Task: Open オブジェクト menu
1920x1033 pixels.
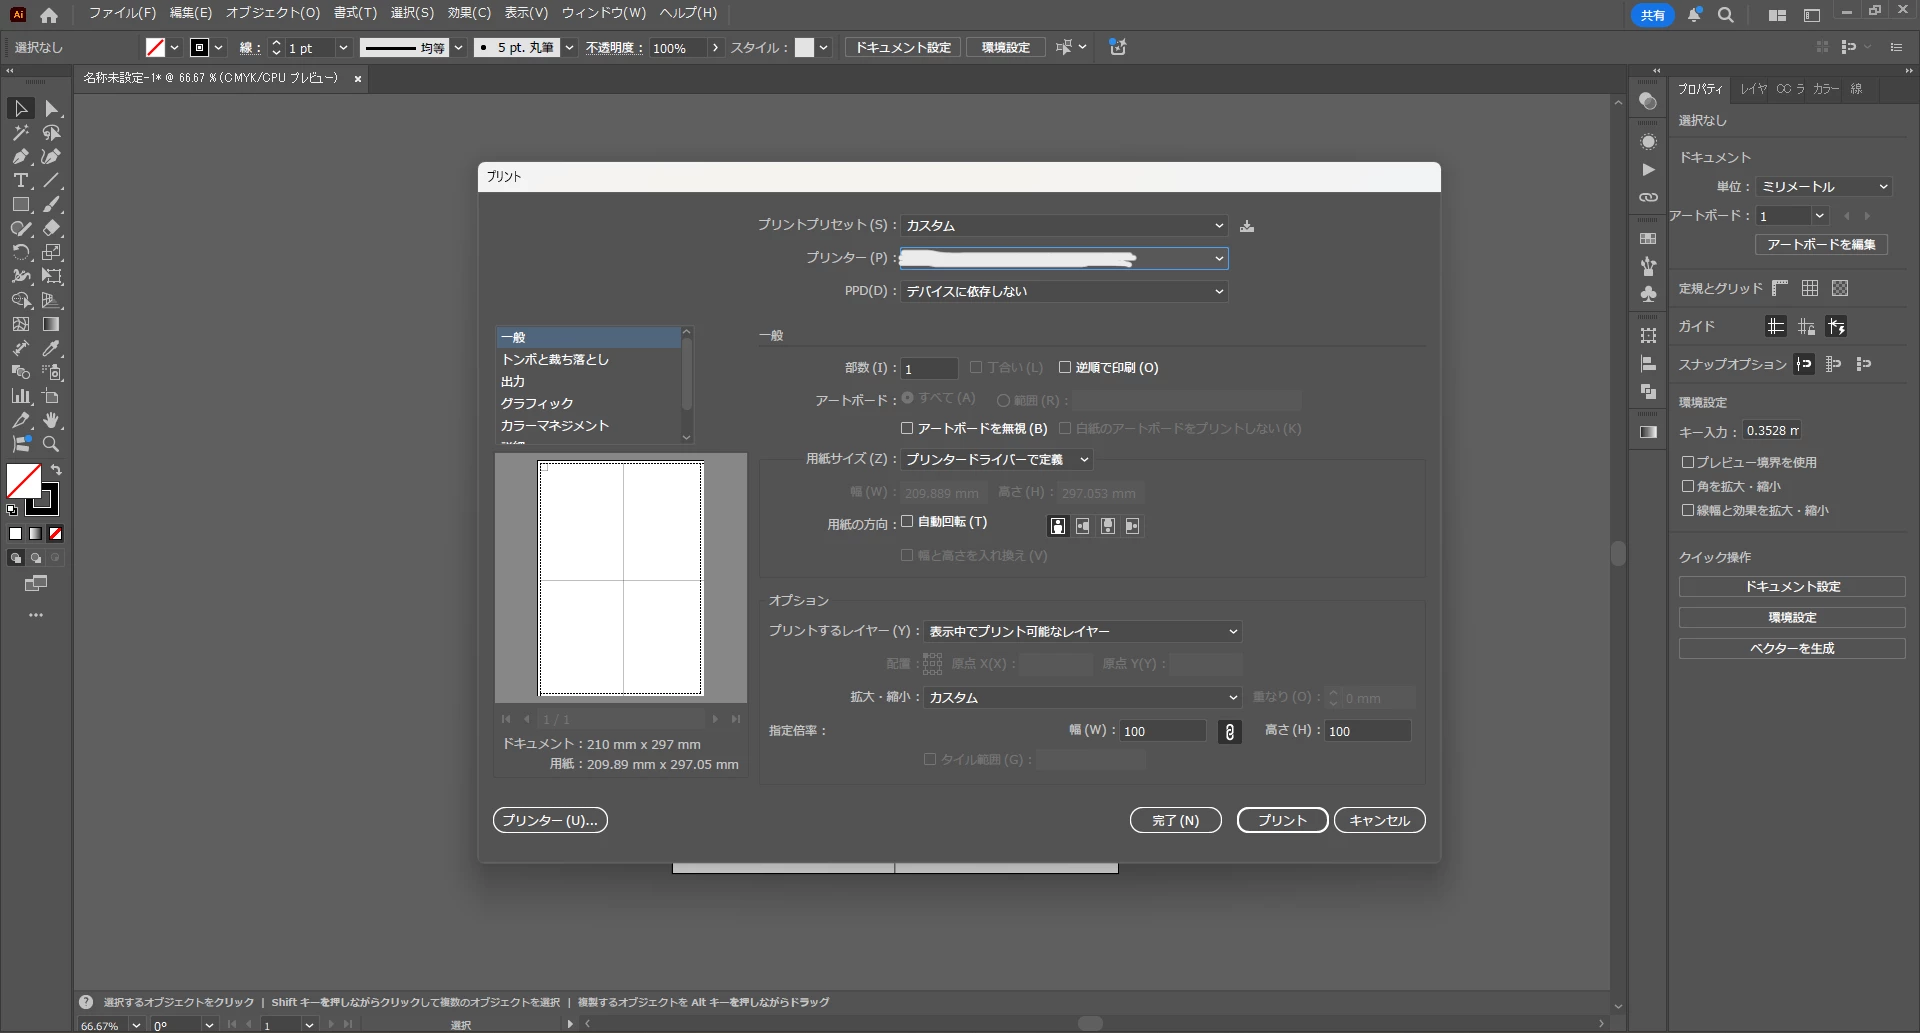Action: click(273, 13)
